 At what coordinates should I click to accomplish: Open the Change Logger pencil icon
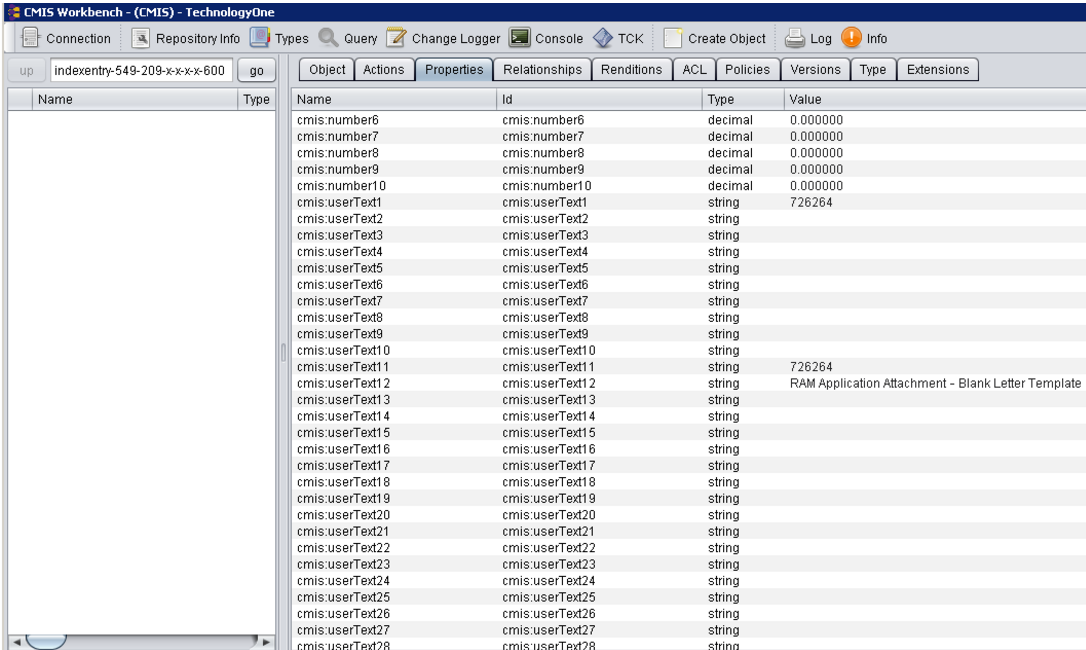[x=395, y=37]
